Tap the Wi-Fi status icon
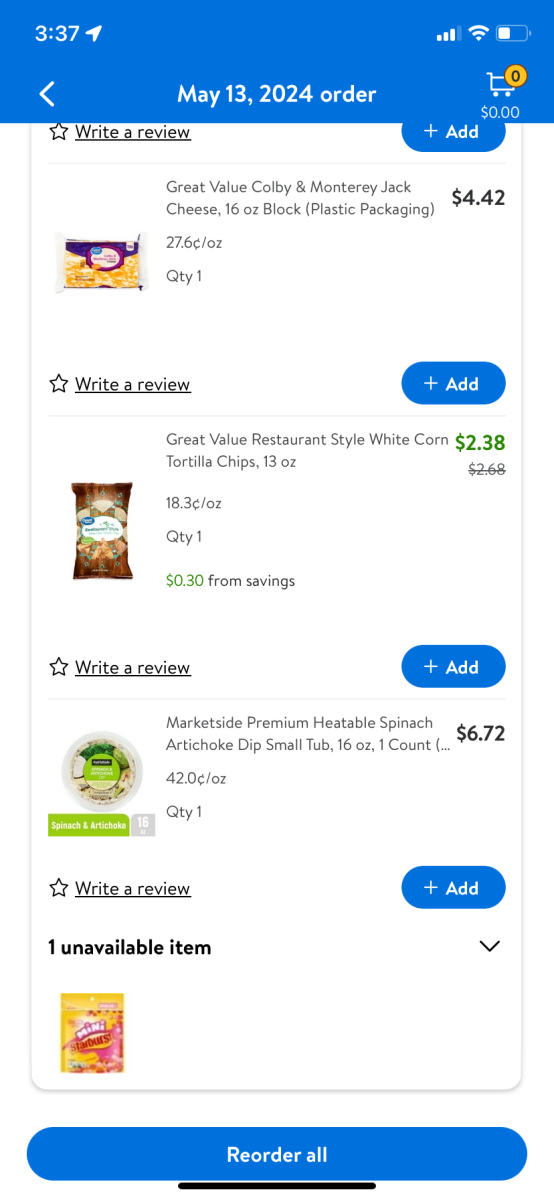Screen dimensions: 554x1200 pyautogui.click(x=478, y=34)
